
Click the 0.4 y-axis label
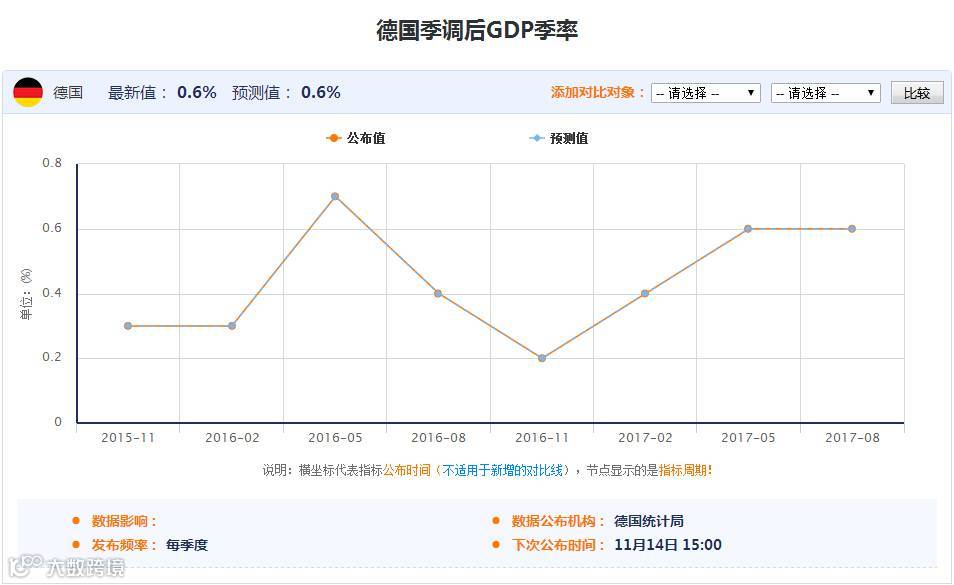click(x=52, y=293)
